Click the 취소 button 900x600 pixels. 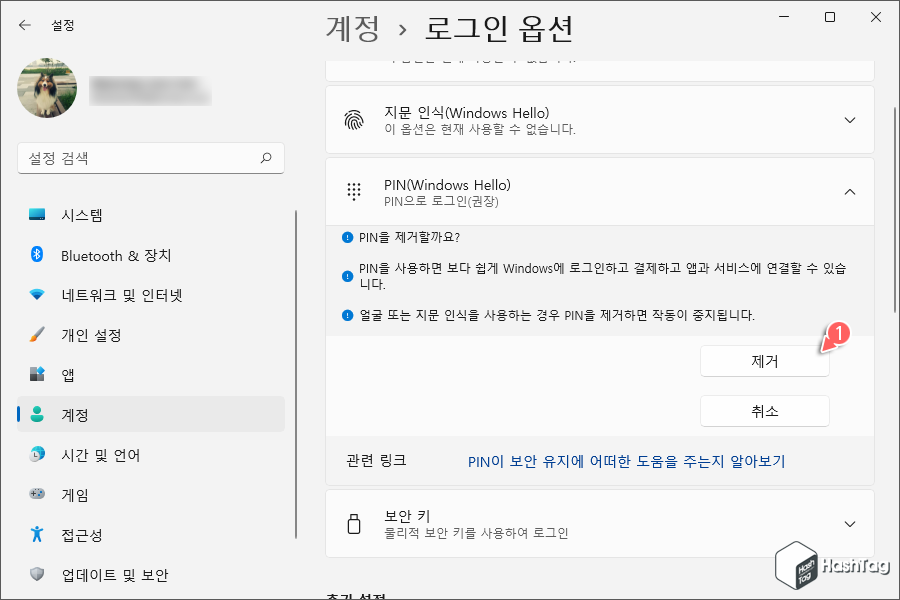tap(765, 411)
